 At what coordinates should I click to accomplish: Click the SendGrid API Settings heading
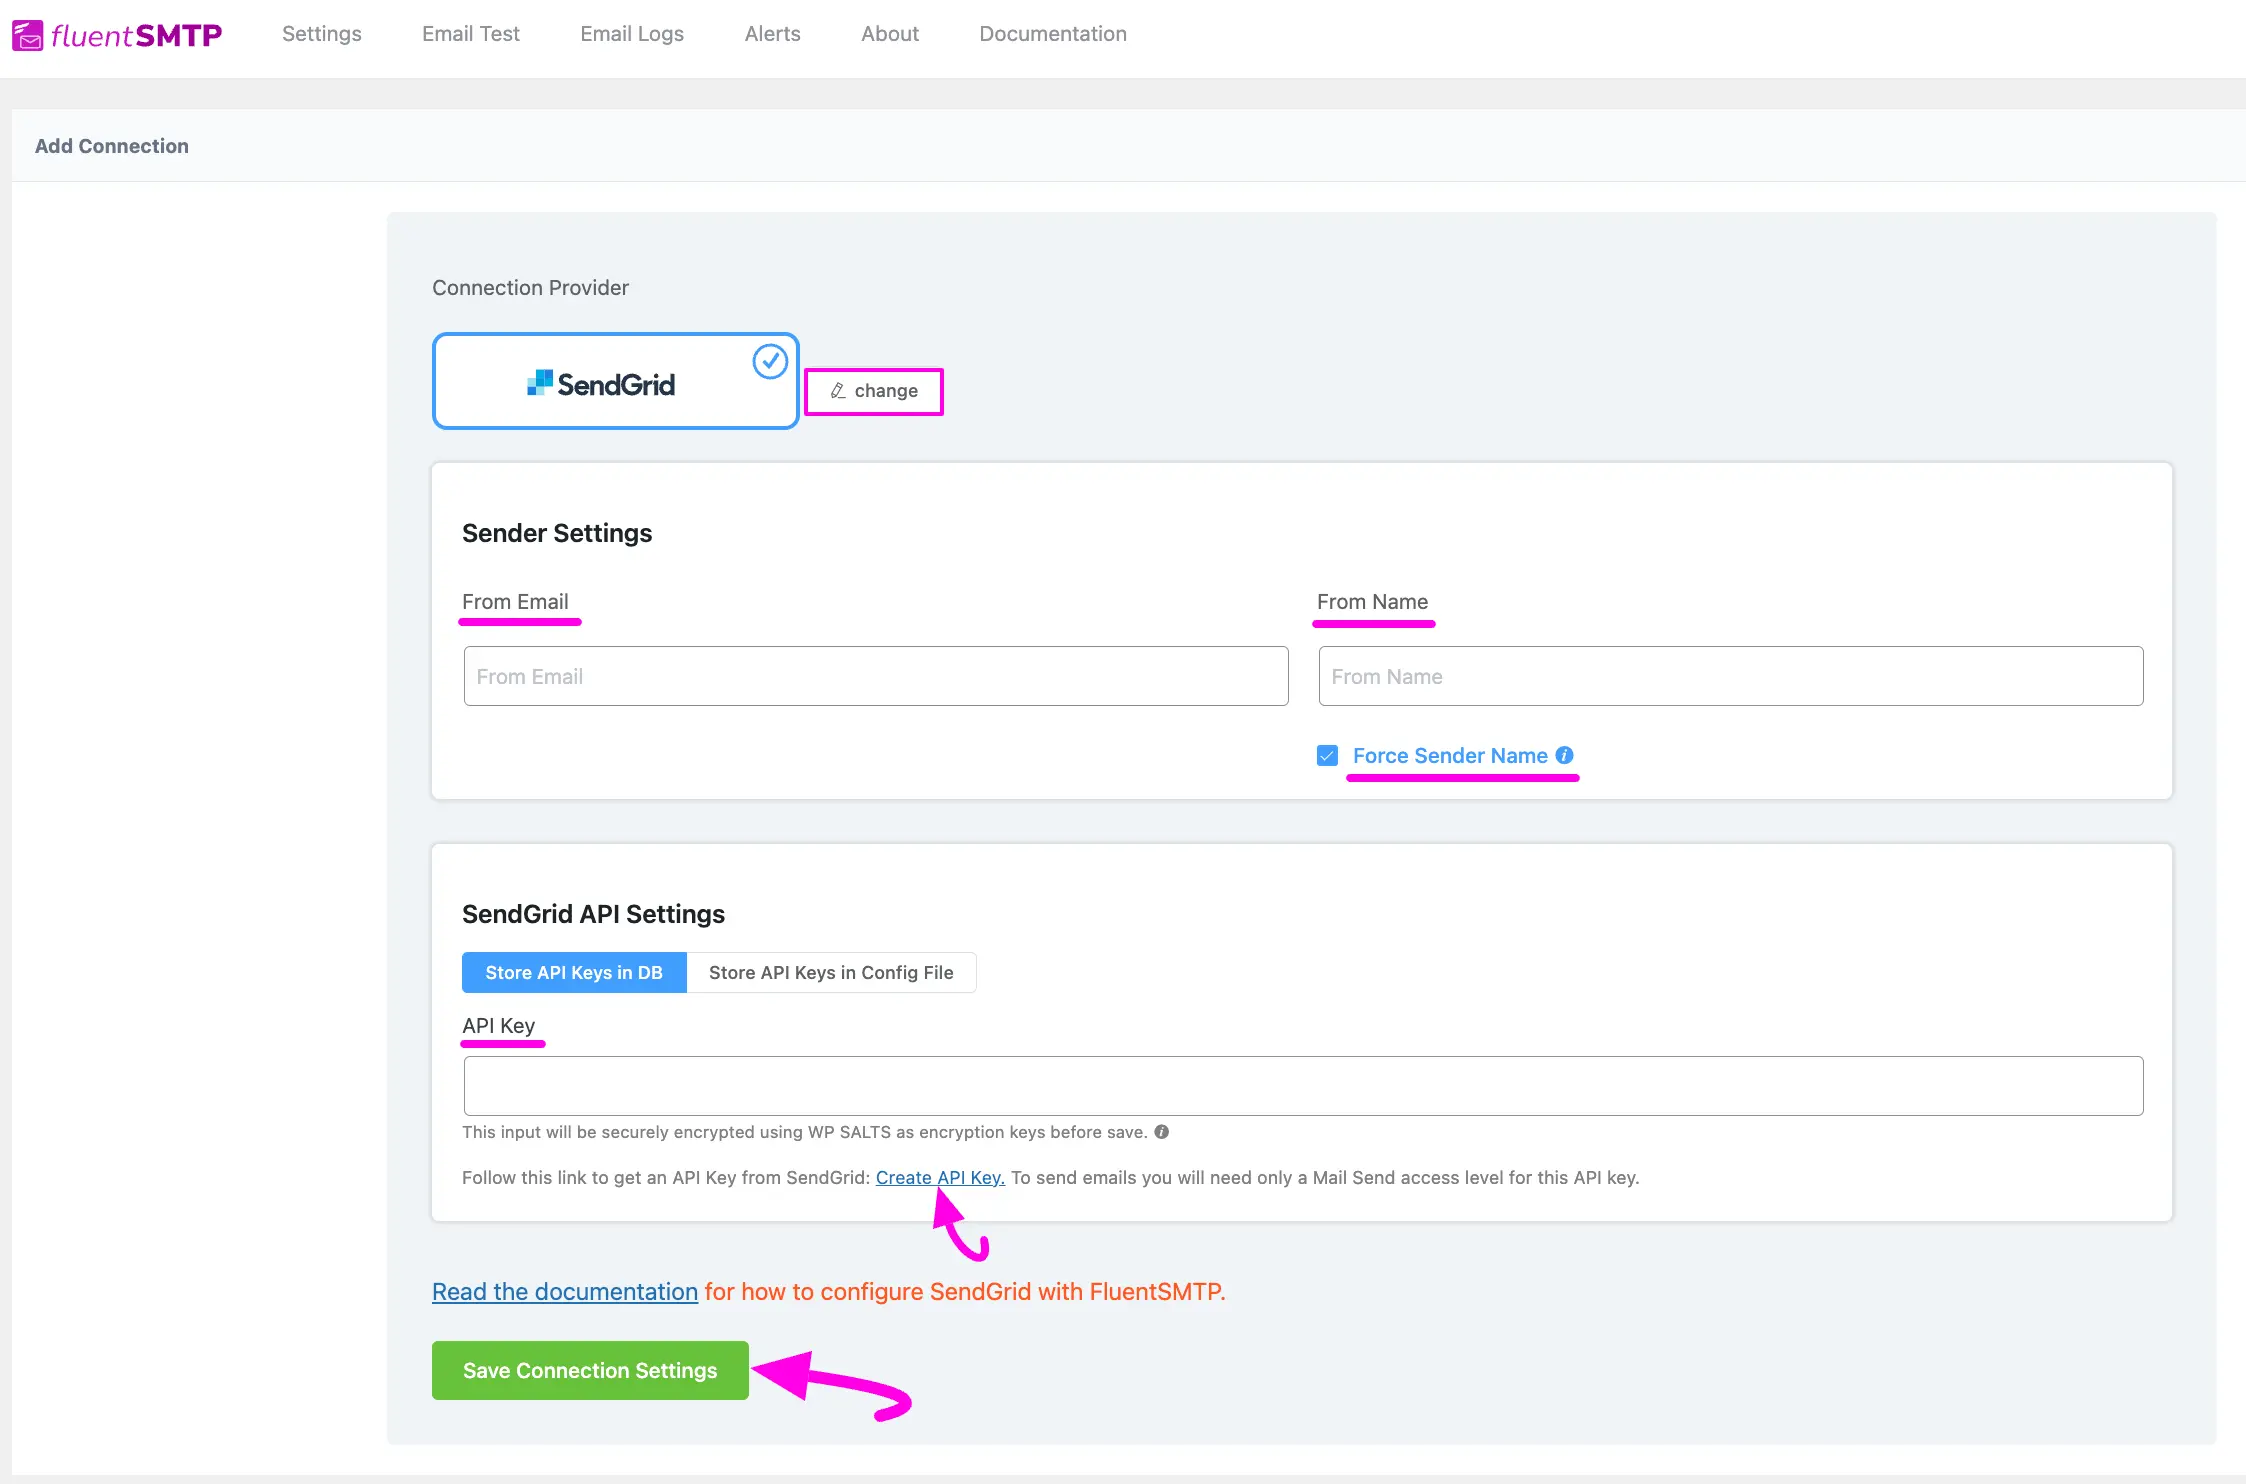pyautogui.click(x=593, y=914)
